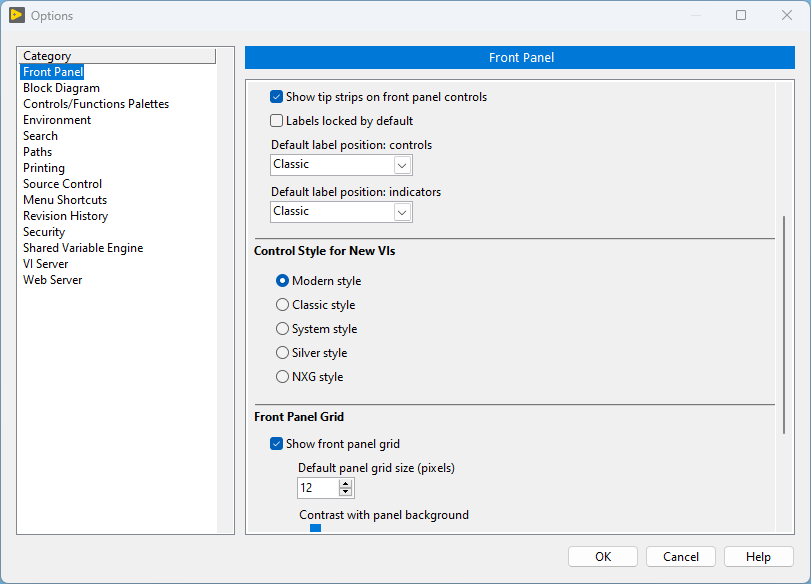Viewport: 811px width, 584px height.
Task: Select Security category
Action: tap(44, 232)
